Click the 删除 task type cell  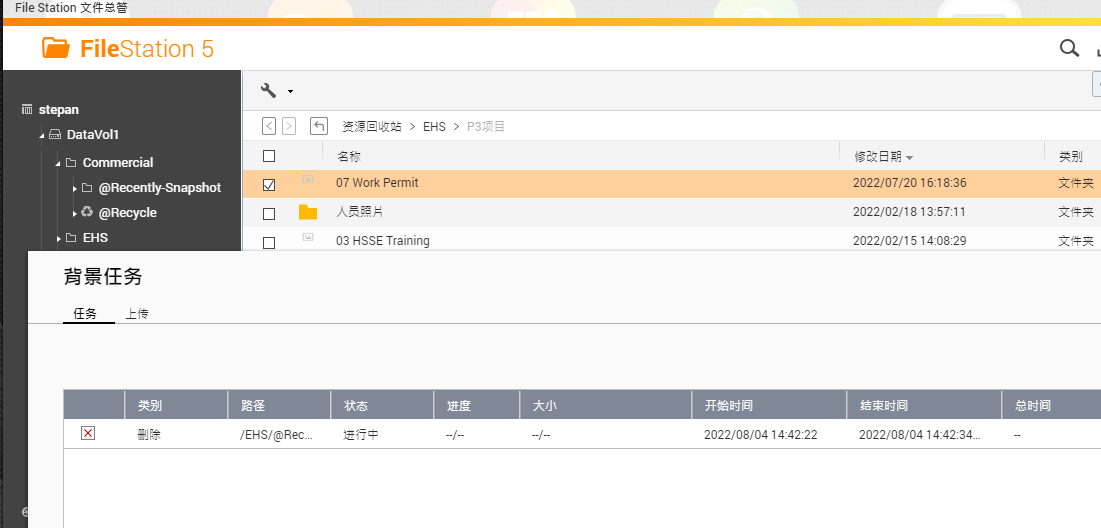(149, 435)
